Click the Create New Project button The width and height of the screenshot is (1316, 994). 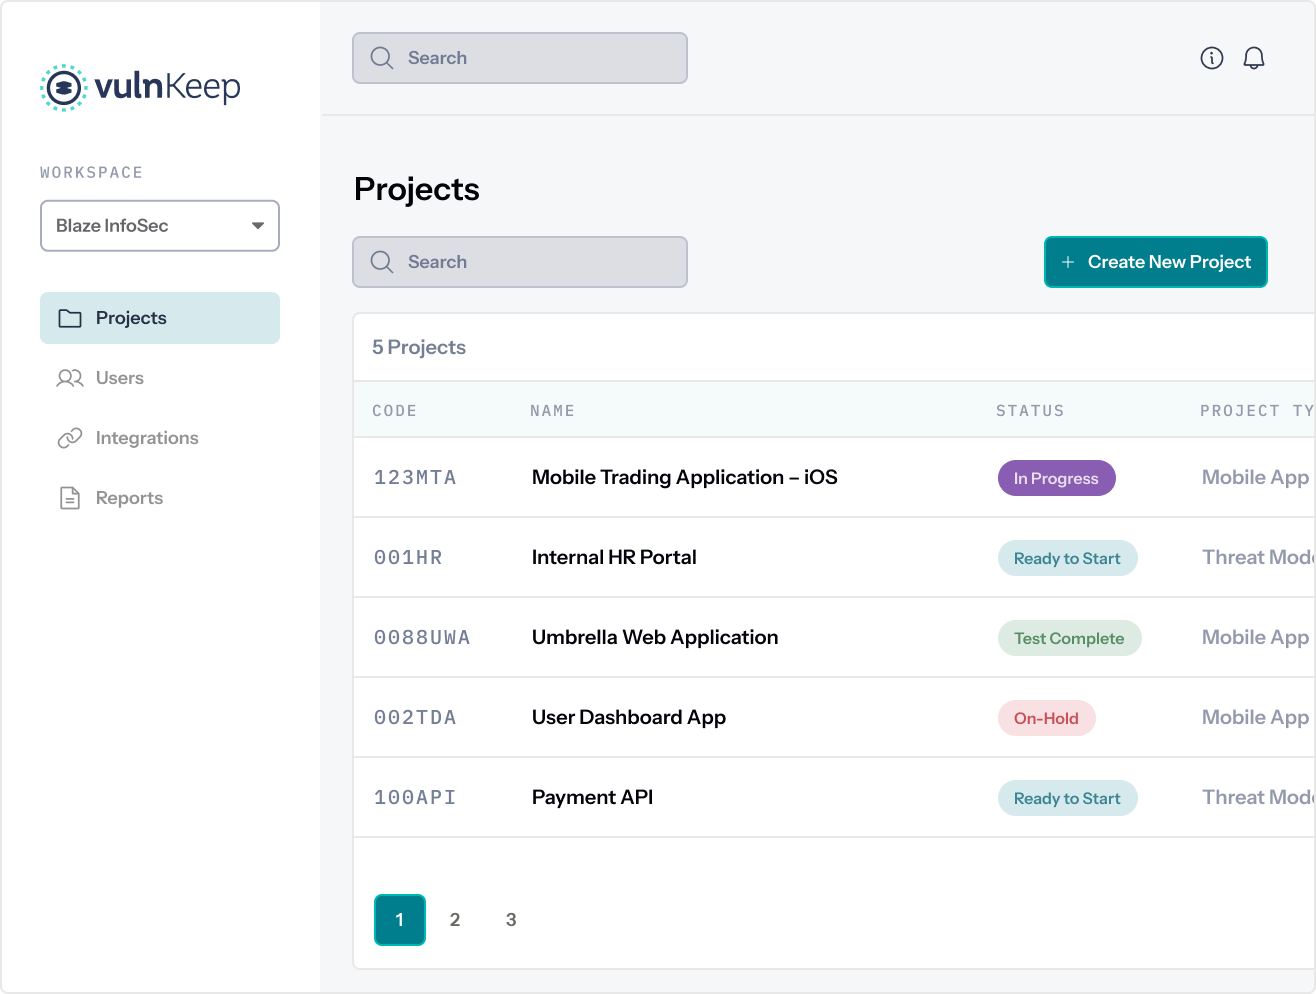[1156, 262]
